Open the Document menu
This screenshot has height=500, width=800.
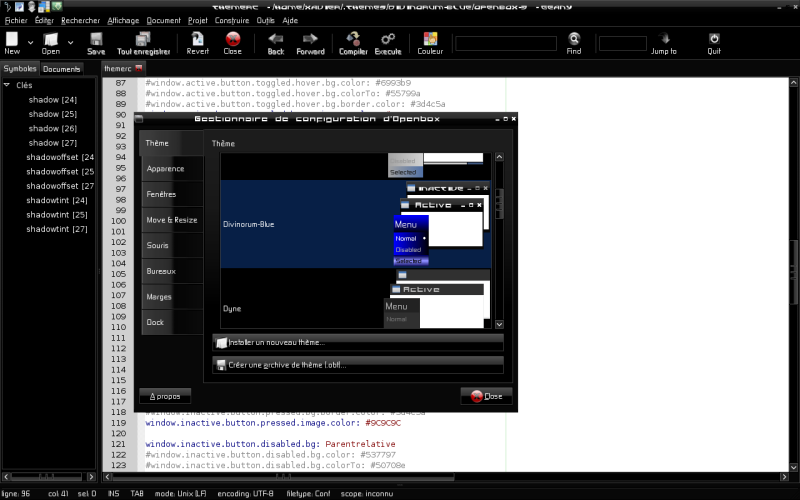[163, 20]
